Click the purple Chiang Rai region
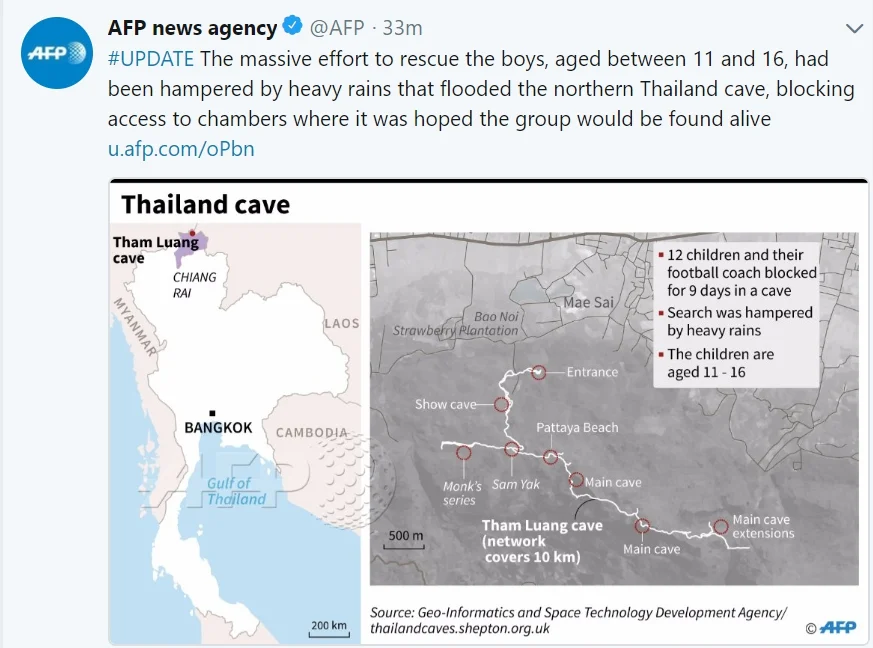 (x=189, y=247)
